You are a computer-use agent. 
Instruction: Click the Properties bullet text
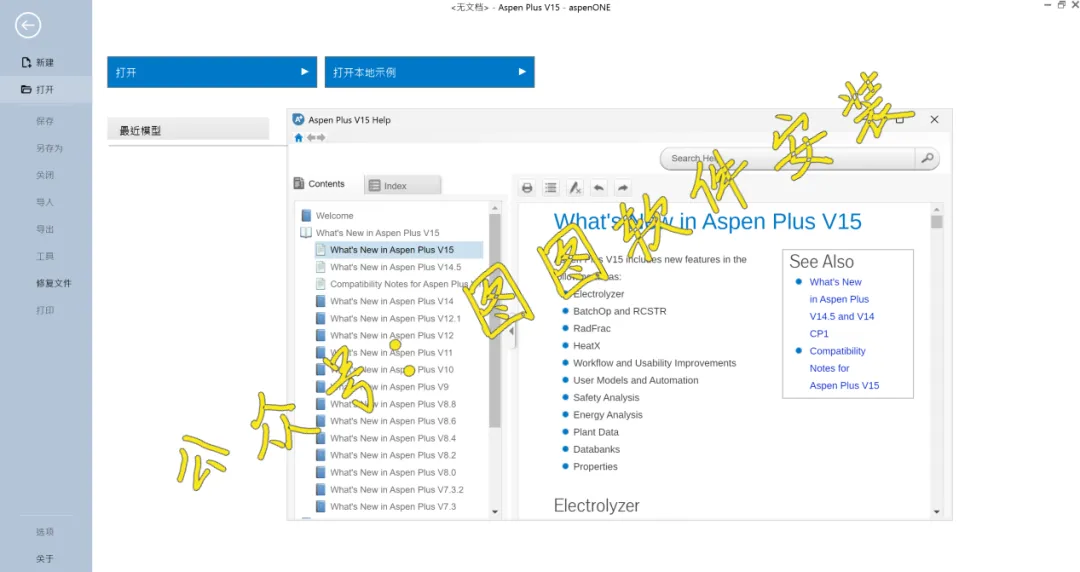tap(595, 467)
